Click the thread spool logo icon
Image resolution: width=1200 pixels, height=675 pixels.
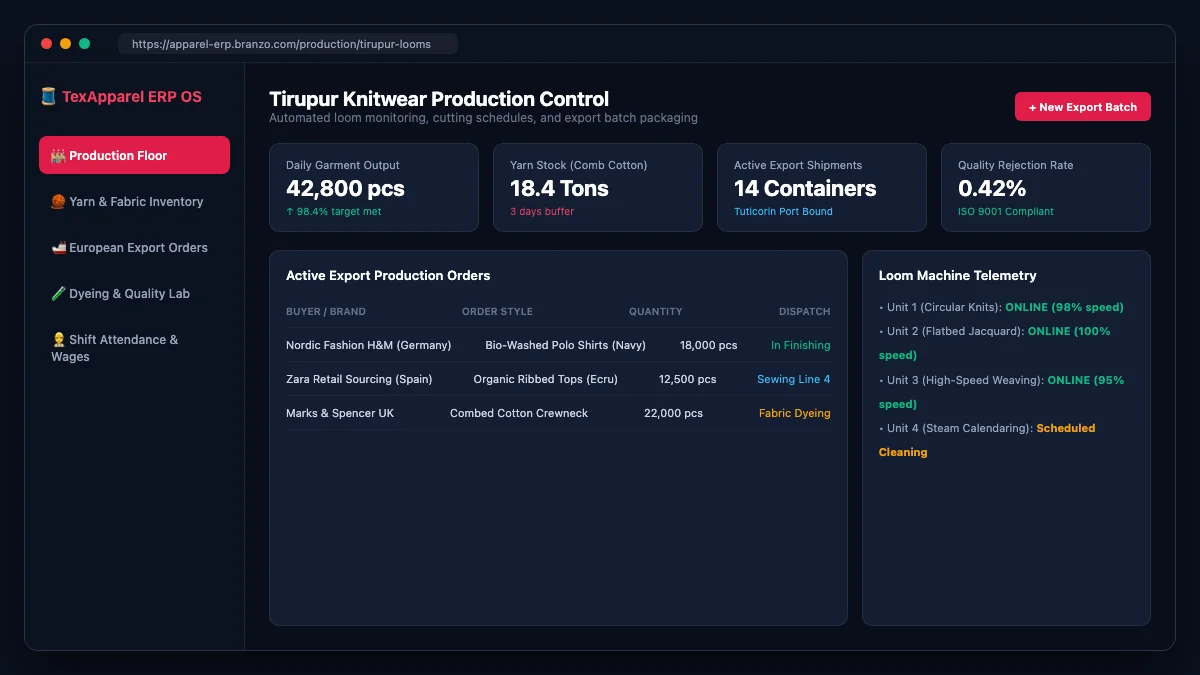[48, 97]
